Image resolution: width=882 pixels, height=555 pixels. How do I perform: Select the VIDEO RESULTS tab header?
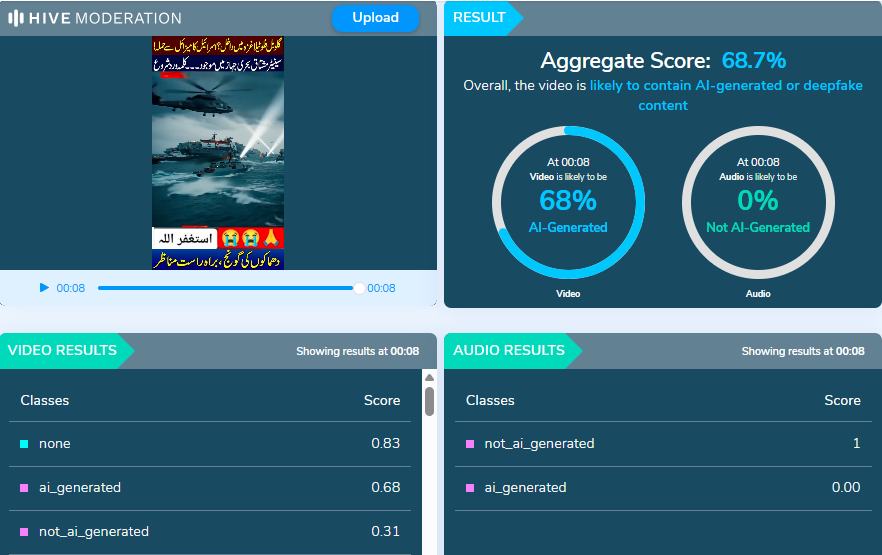62,351
